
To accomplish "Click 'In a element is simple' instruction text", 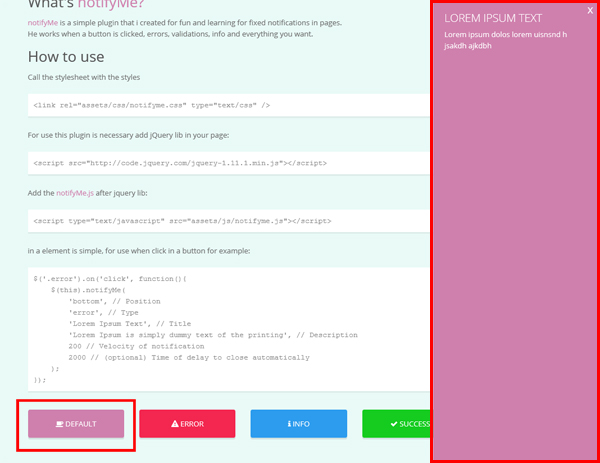I will point(139,251).
